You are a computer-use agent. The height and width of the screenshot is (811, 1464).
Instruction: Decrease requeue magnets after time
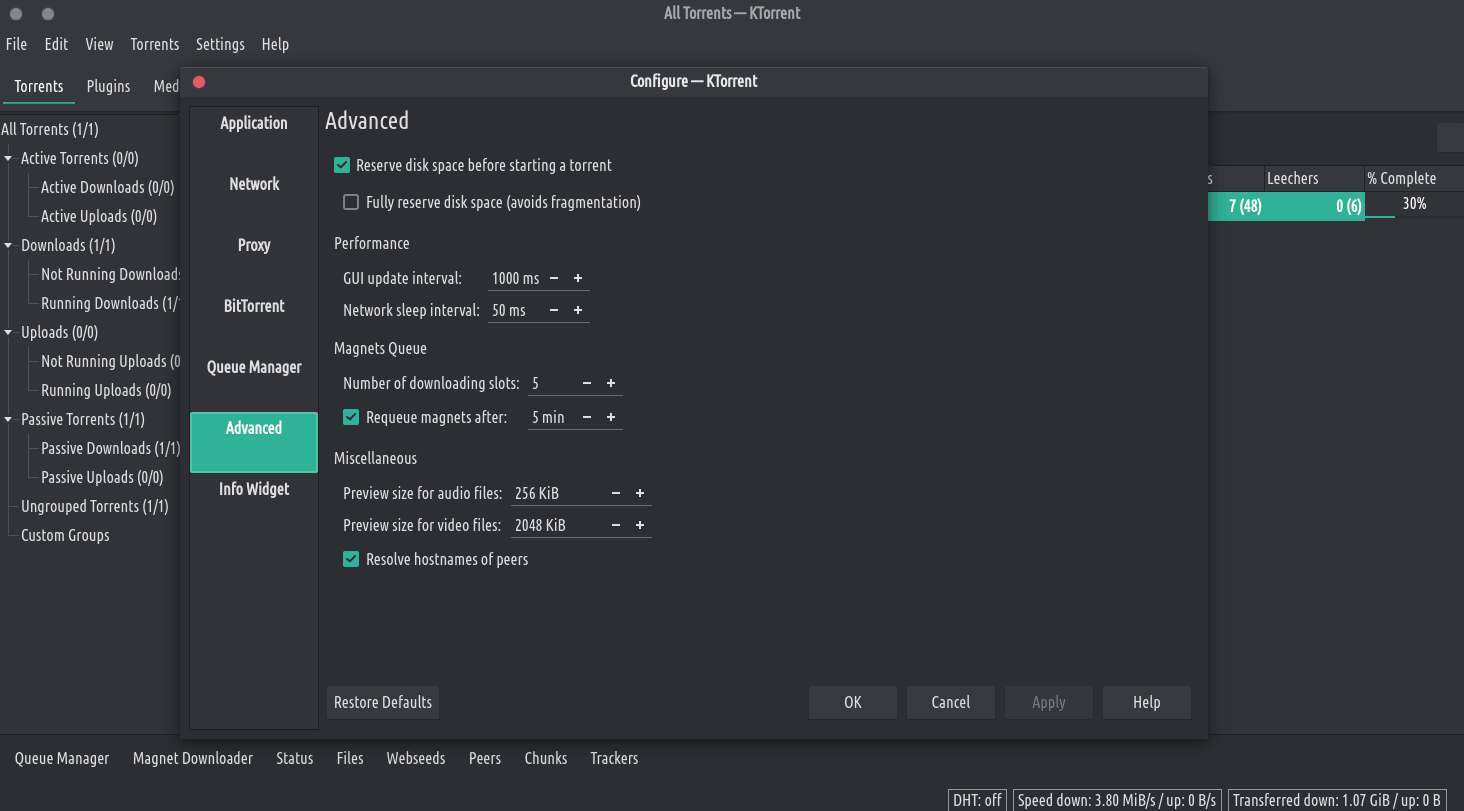pyautogui.click(x=587, y=418)
